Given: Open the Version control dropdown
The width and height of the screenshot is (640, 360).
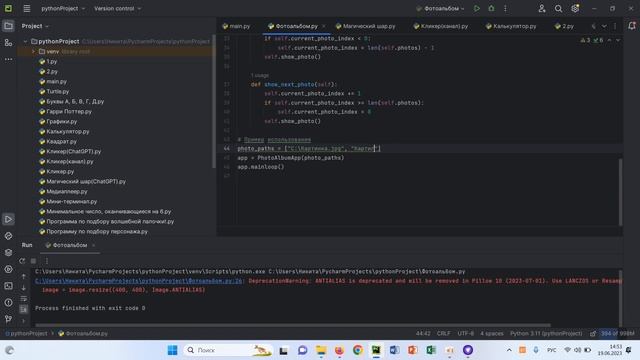Looking at the screenshot, I should pyautogui.click(x=118, y=8).
